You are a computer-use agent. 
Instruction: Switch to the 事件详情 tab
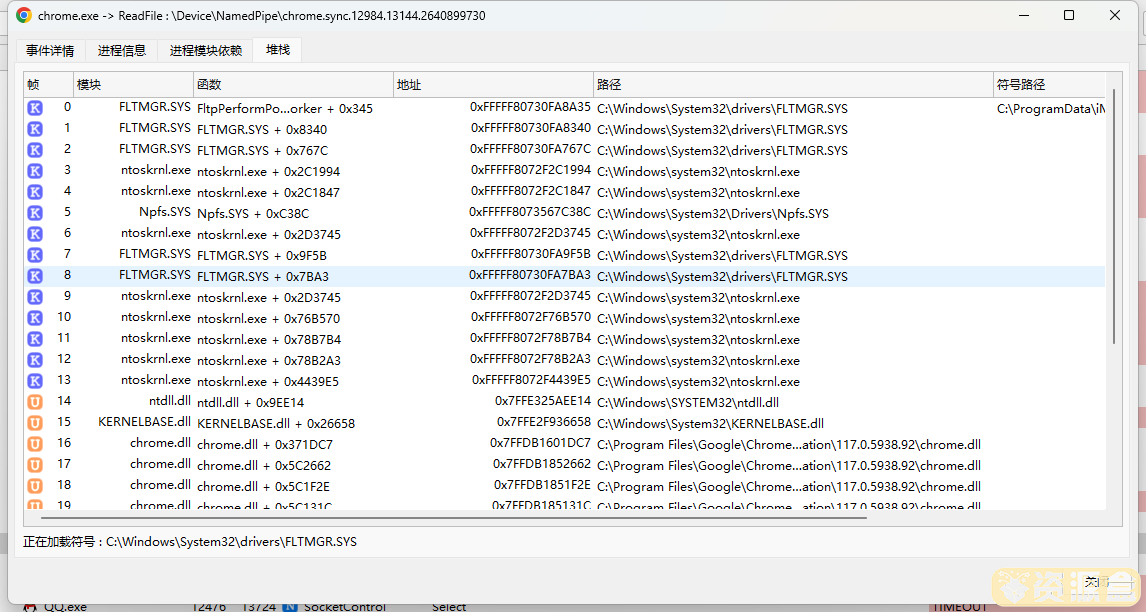pos(50,50)
